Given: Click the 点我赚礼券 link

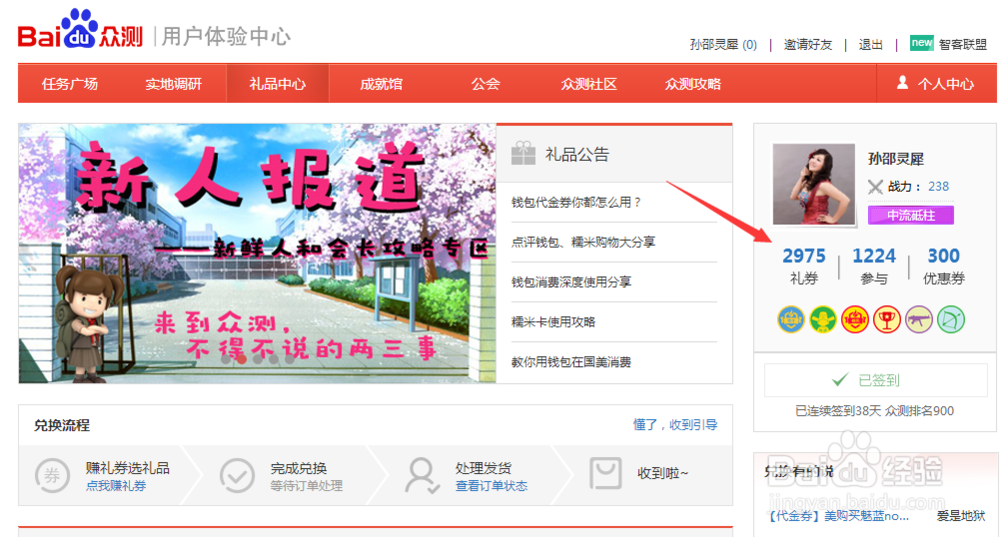Looking at the screenshot, I should click(x=116, y=486).
